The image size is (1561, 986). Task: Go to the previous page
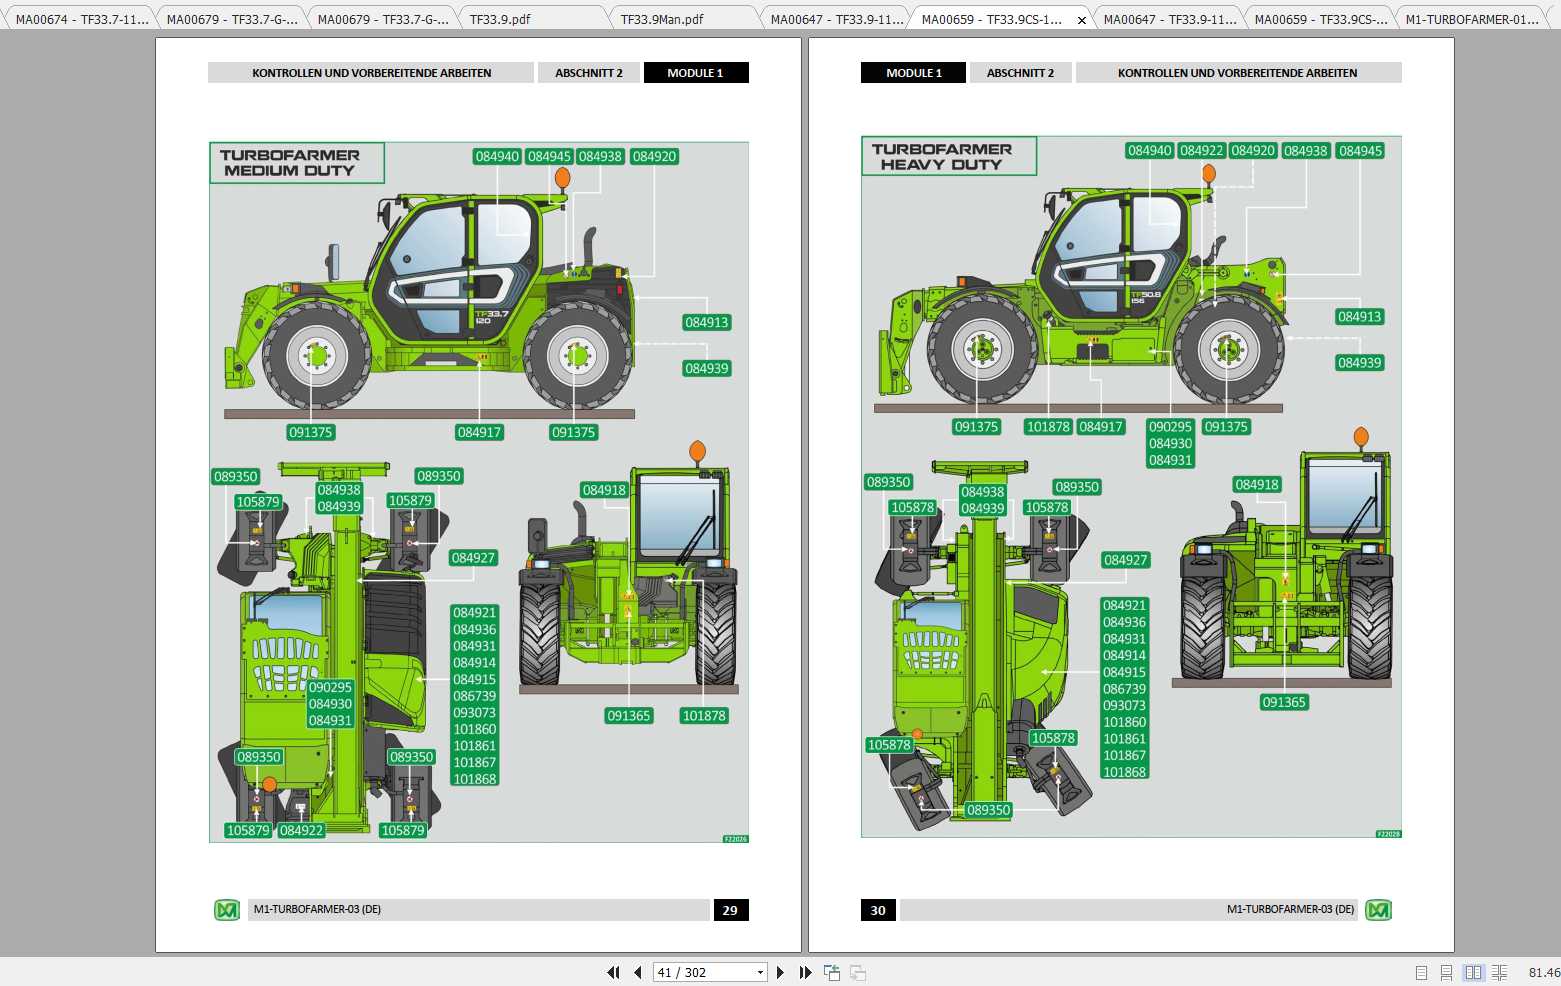coord(637,972)
